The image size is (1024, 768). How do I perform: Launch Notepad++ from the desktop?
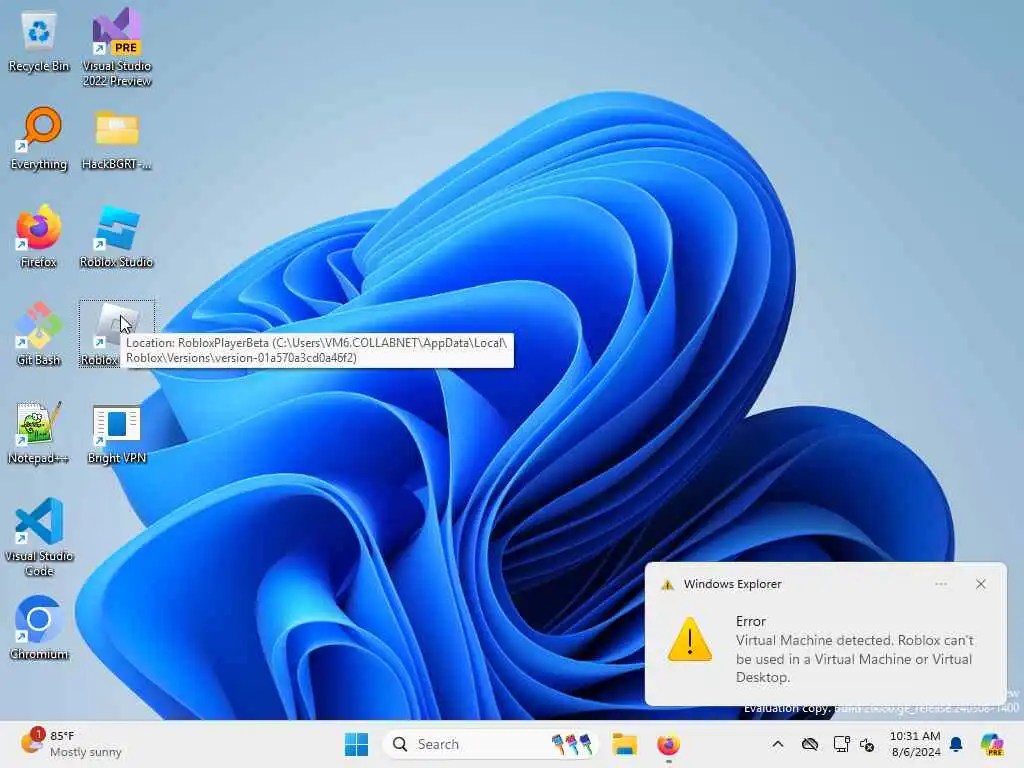[39, 432]
